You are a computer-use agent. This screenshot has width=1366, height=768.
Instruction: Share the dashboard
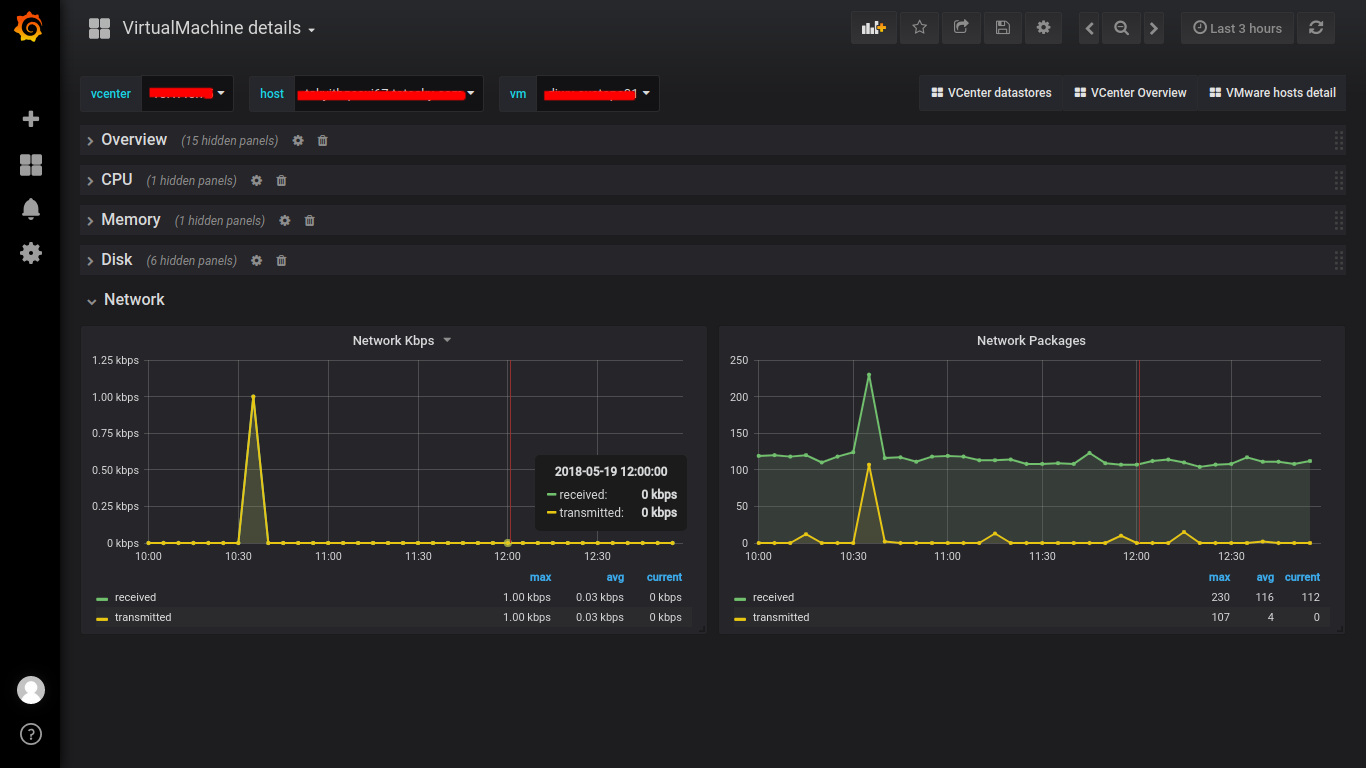pyautogui.click(x=961, y=28)
